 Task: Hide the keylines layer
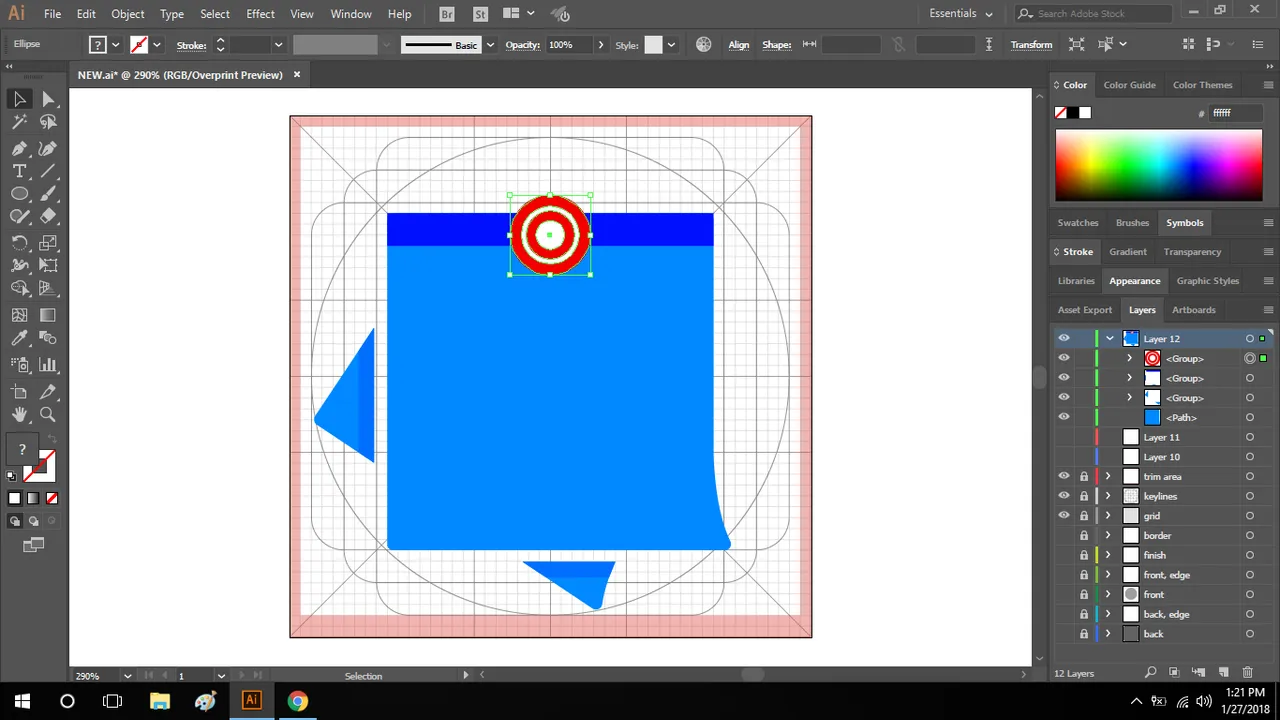point(1064,496)
